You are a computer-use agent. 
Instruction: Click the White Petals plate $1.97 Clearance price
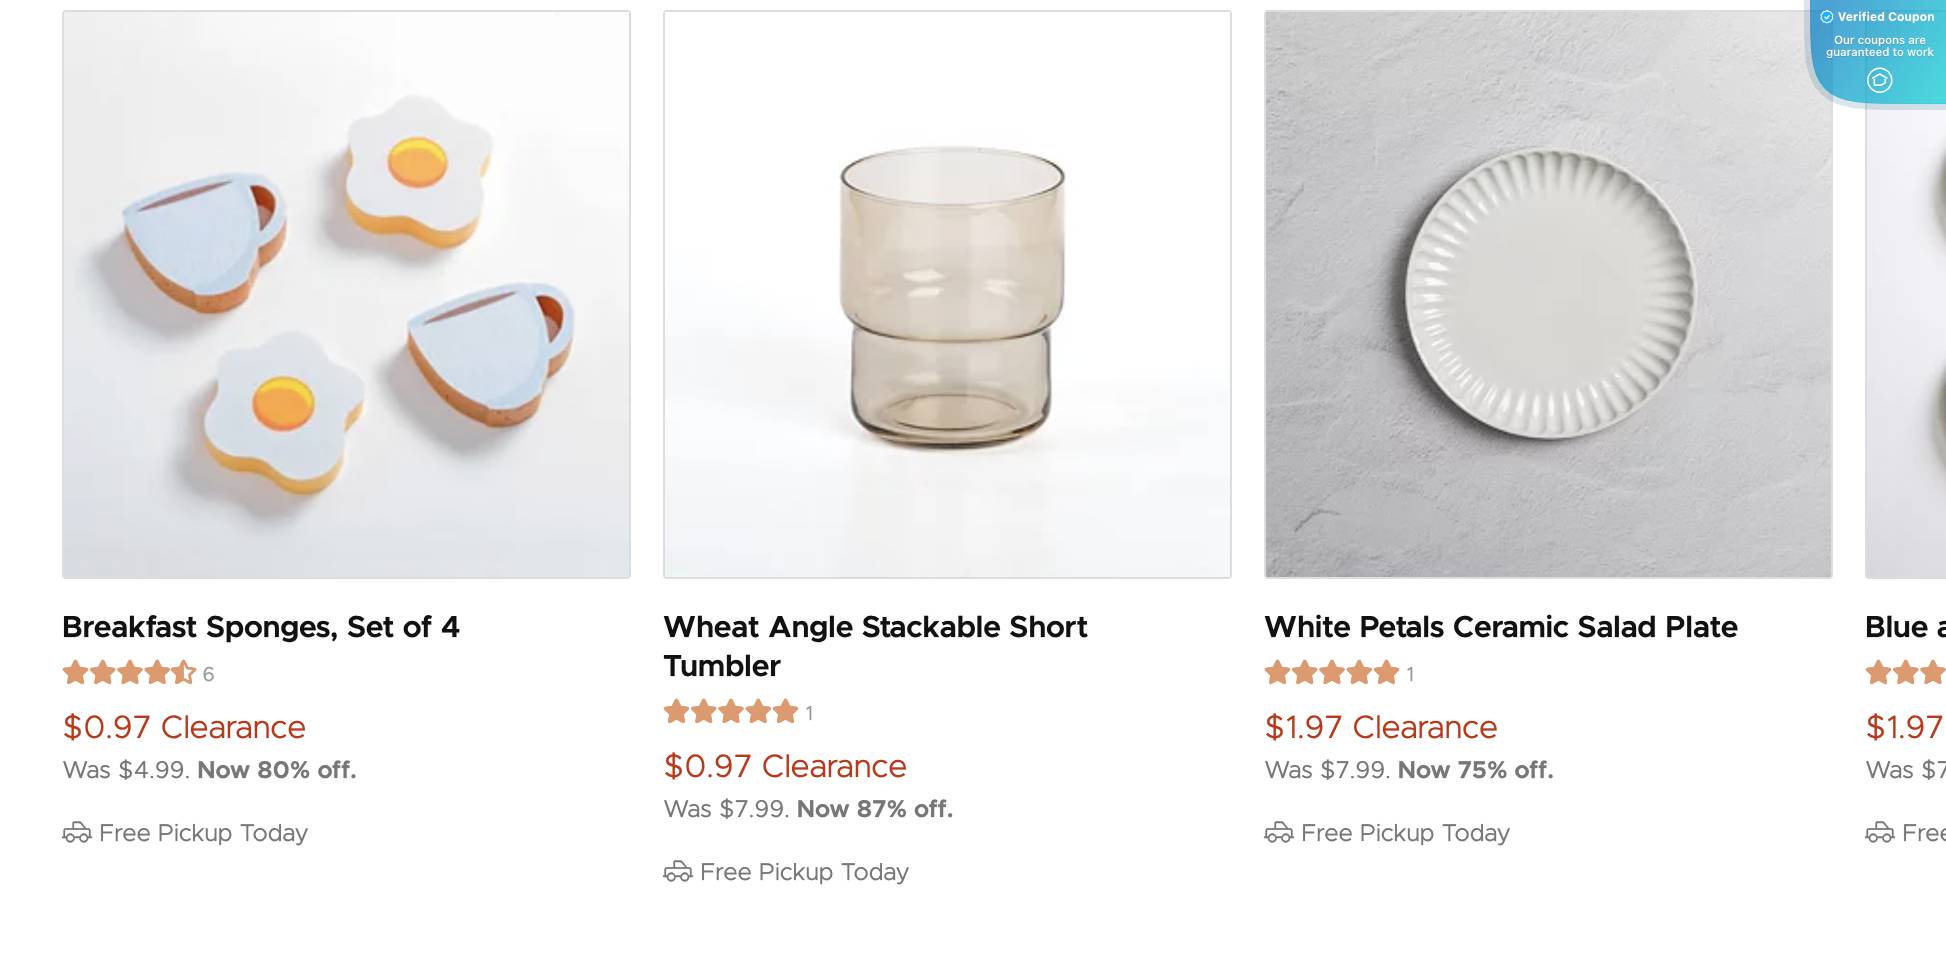(1381, 727)
